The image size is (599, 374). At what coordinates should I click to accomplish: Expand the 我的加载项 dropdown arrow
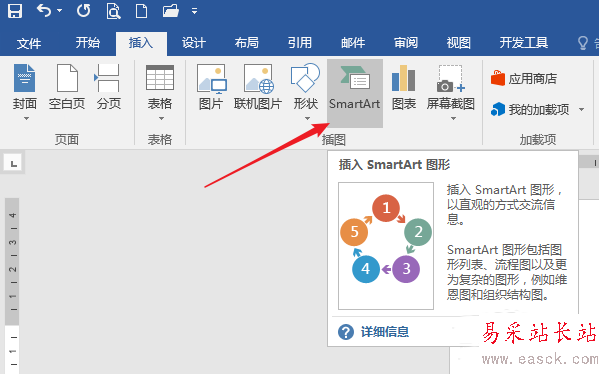tap(581, 110)
